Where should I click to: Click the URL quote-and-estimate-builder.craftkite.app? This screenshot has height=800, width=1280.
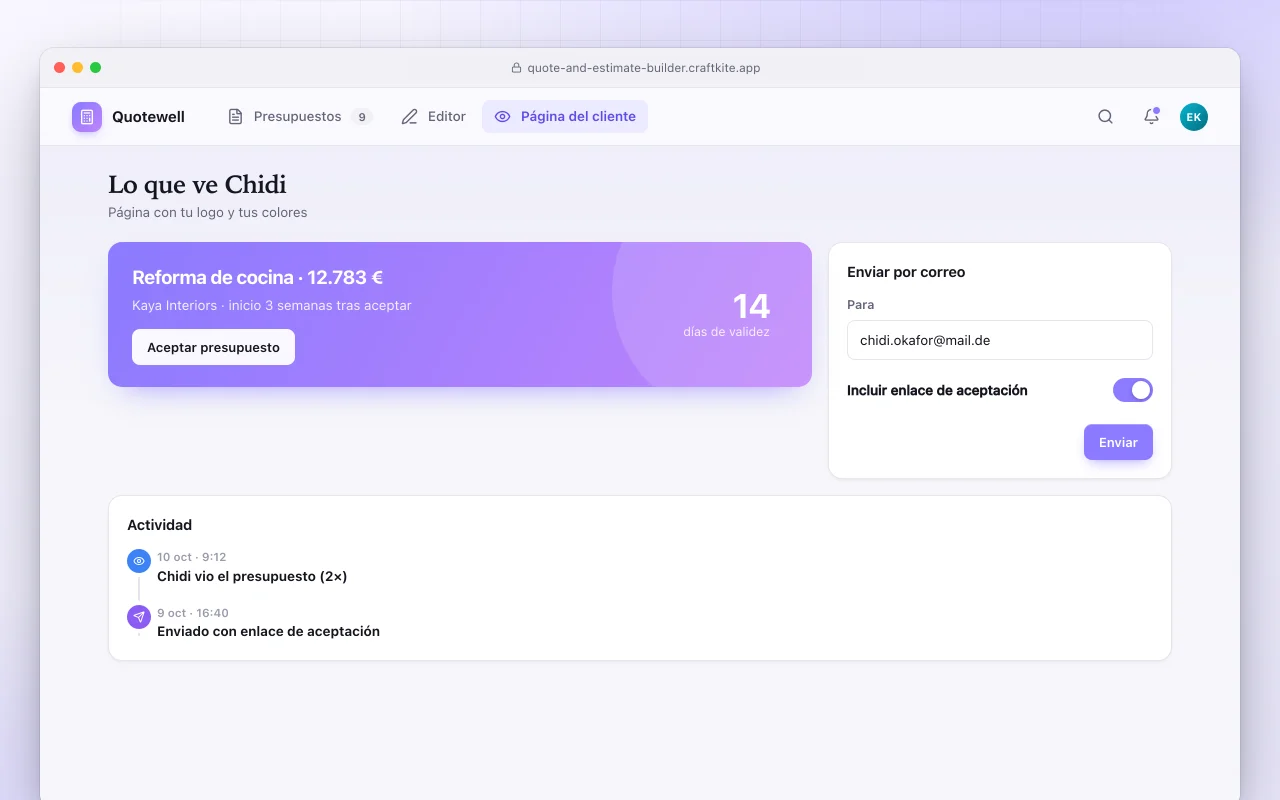(644, 68)
